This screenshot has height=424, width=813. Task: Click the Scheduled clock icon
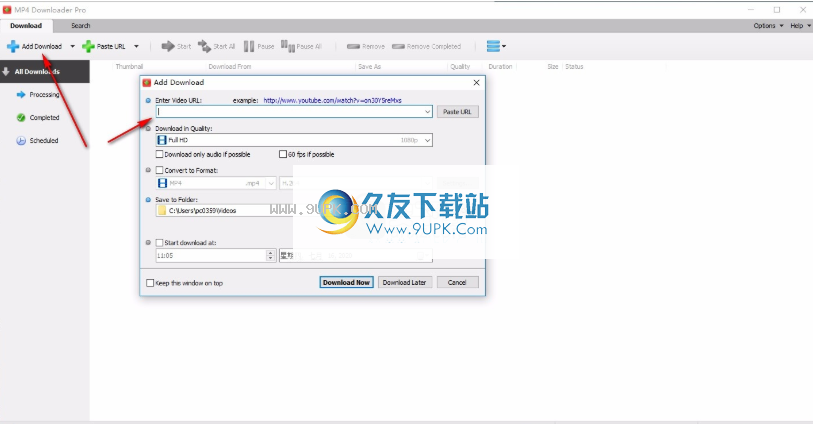pos(21,140)
